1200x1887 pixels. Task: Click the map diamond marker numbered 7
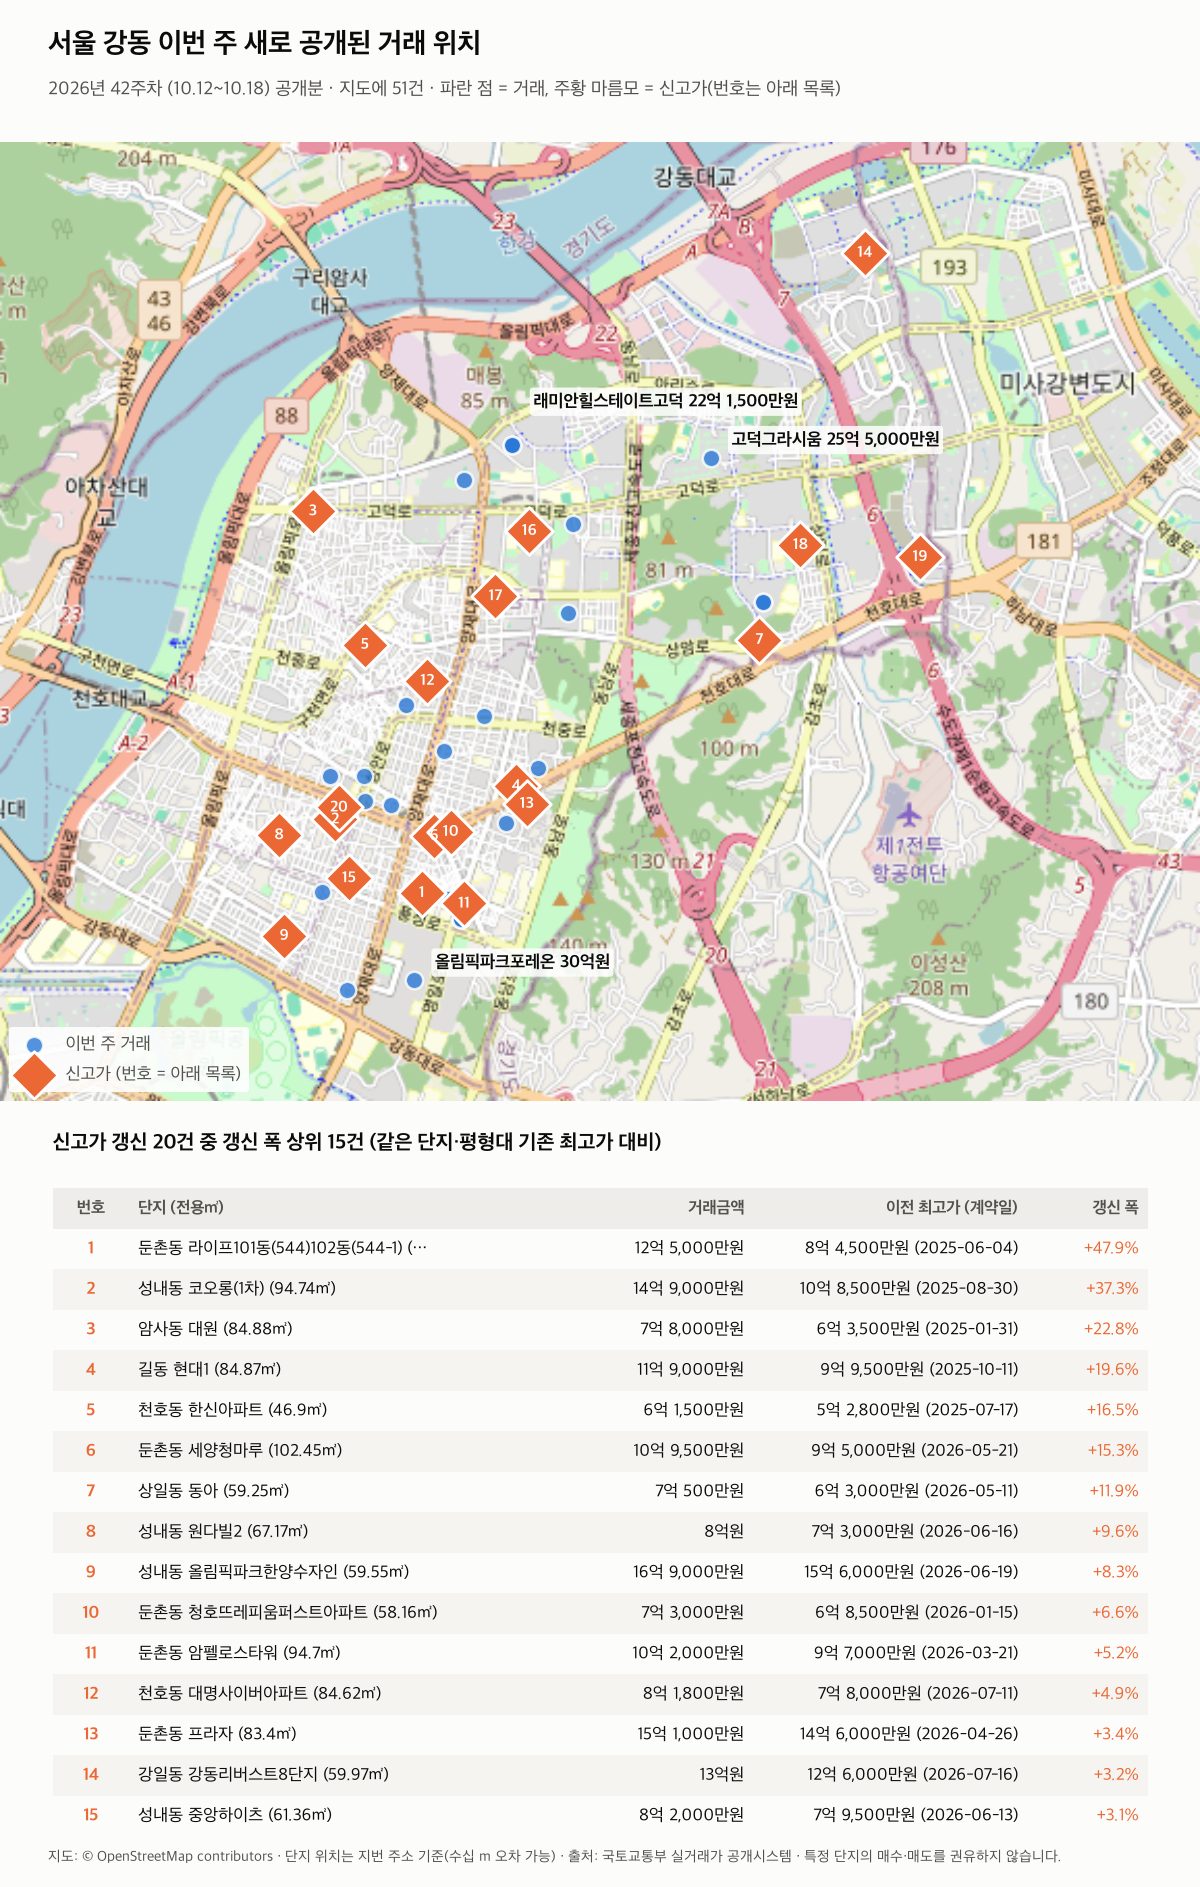[x=758, y=639]
